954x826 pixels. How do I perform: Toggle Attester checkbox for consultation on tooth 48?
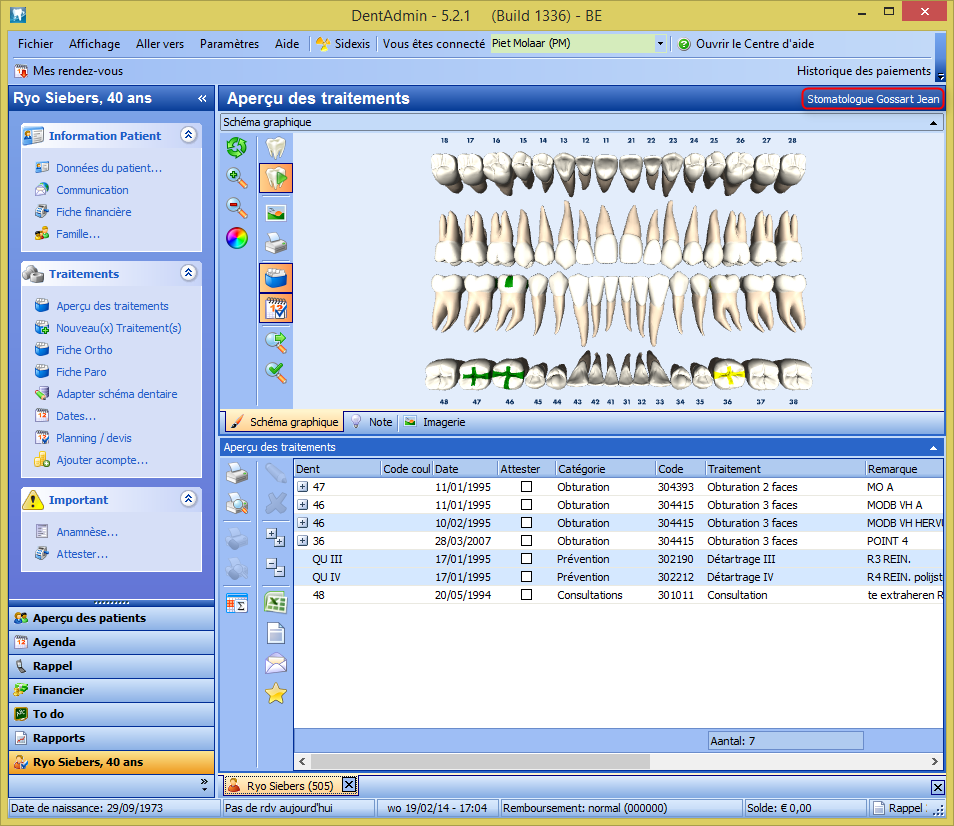click(x=526, y=595)
